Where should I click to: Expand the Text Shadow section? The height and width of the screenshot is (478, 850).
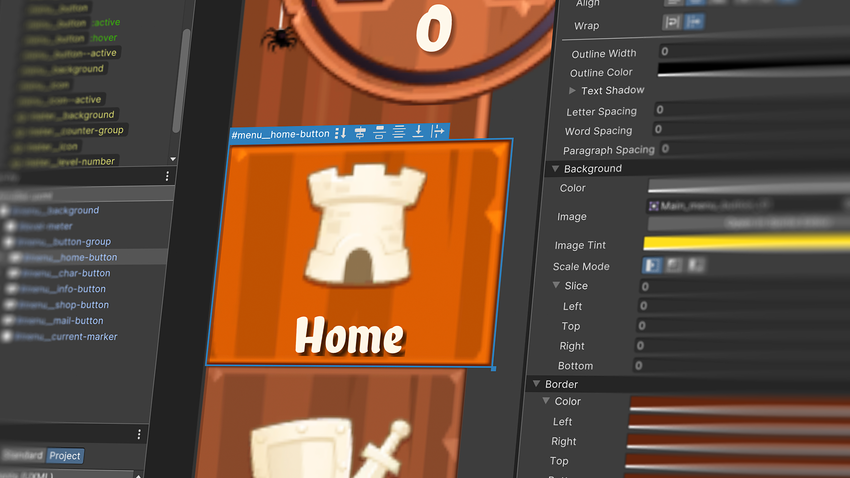[x=572, y=91]
